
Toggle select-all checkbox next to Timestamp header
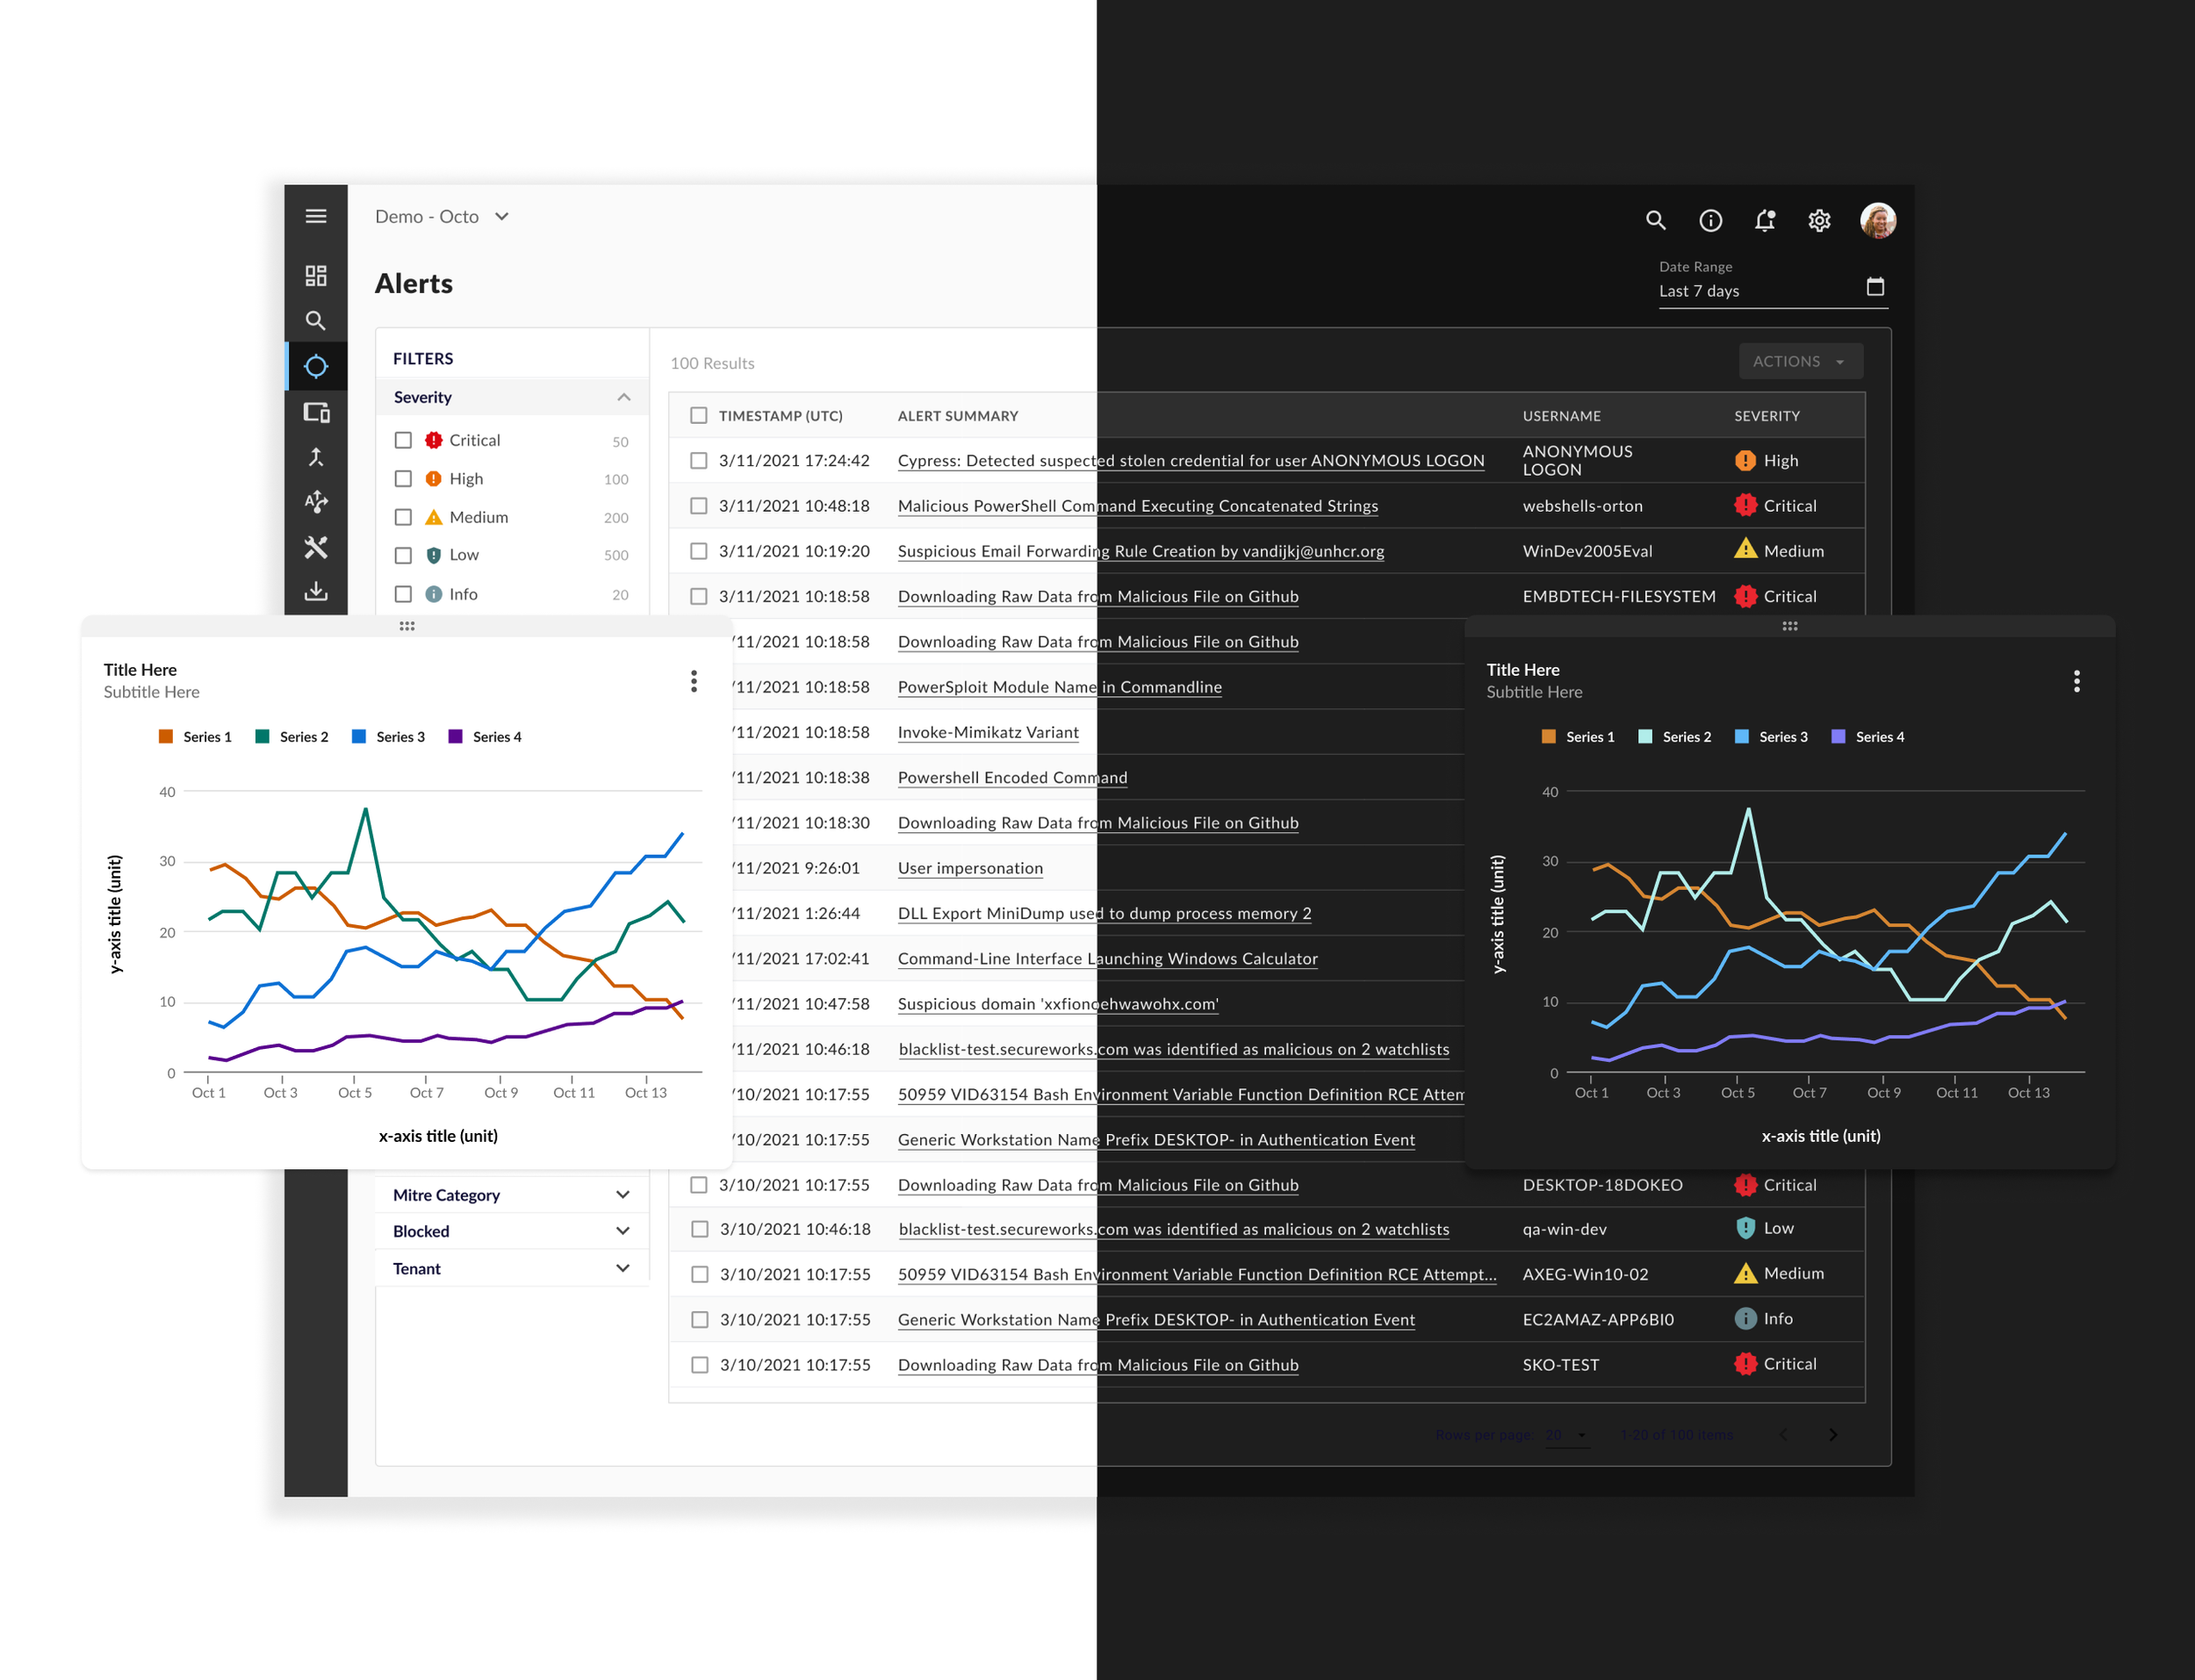tap(699, 415)
